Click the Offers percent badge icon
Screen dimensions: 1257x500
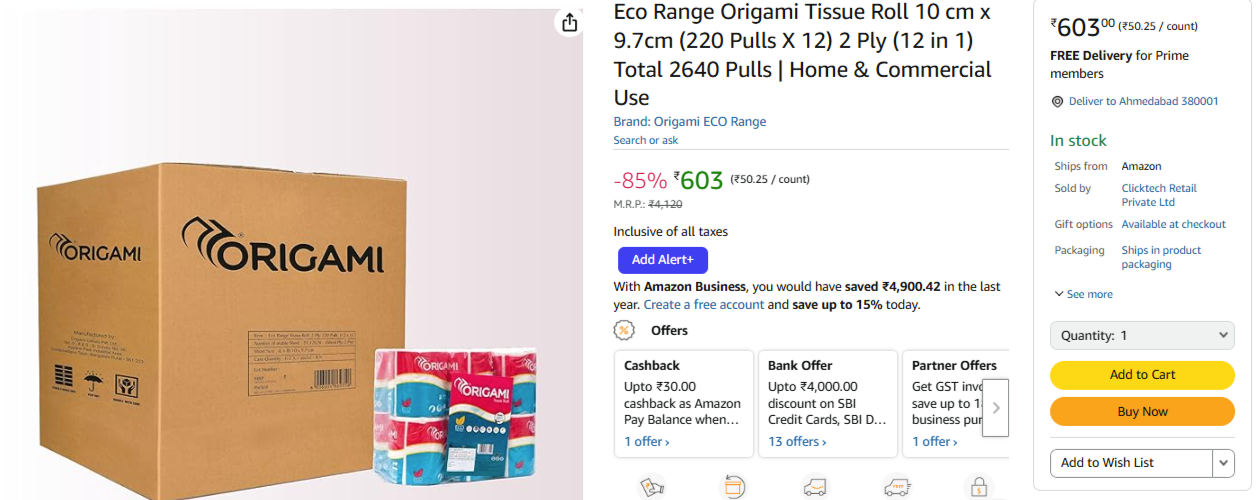(625, 330)
